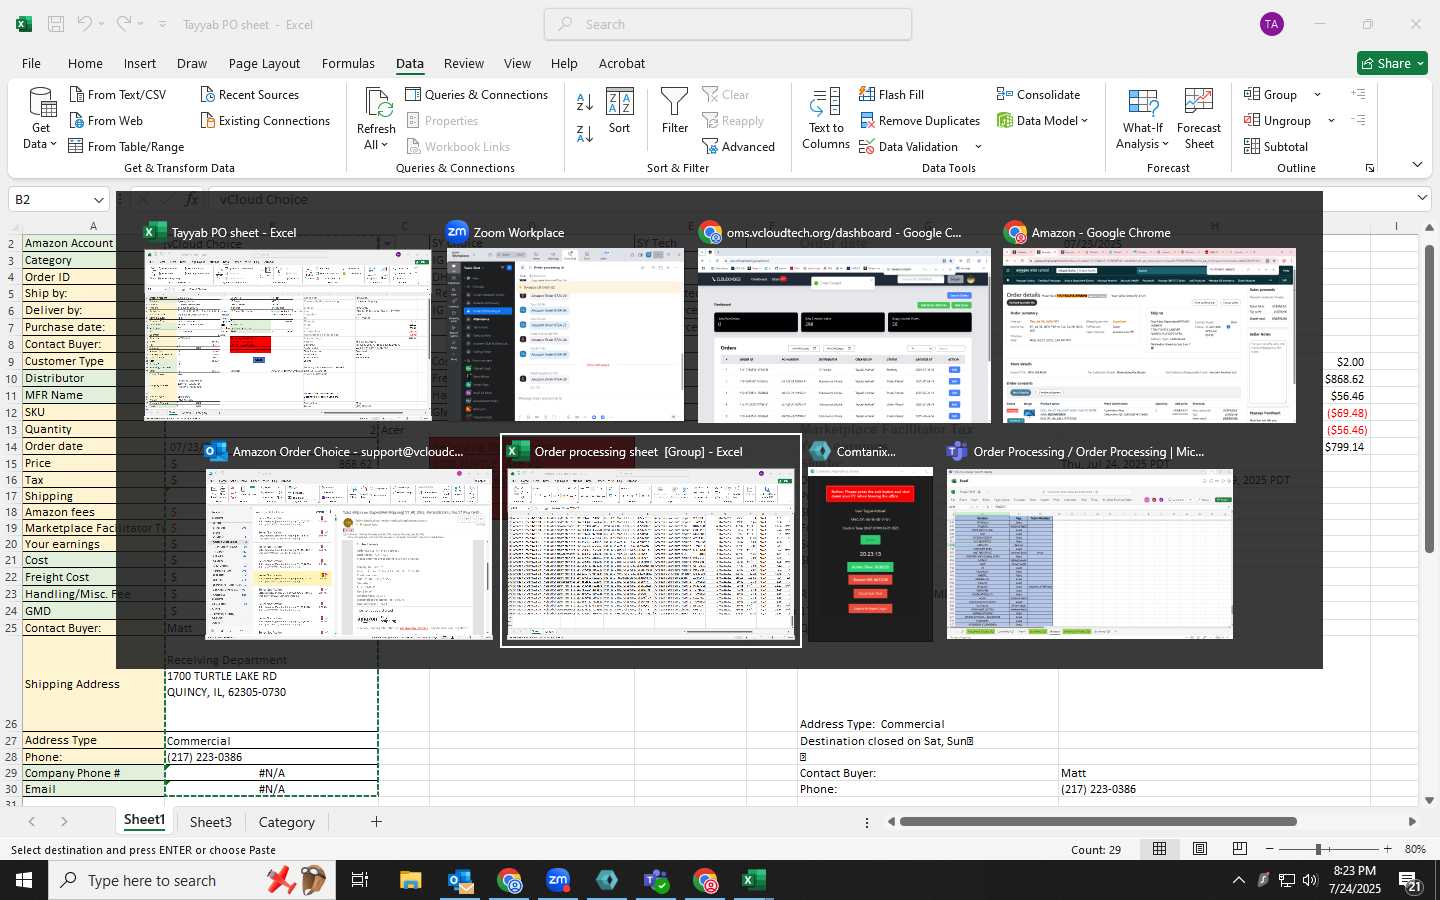Select the Category worksheet tab

(287, 822)
